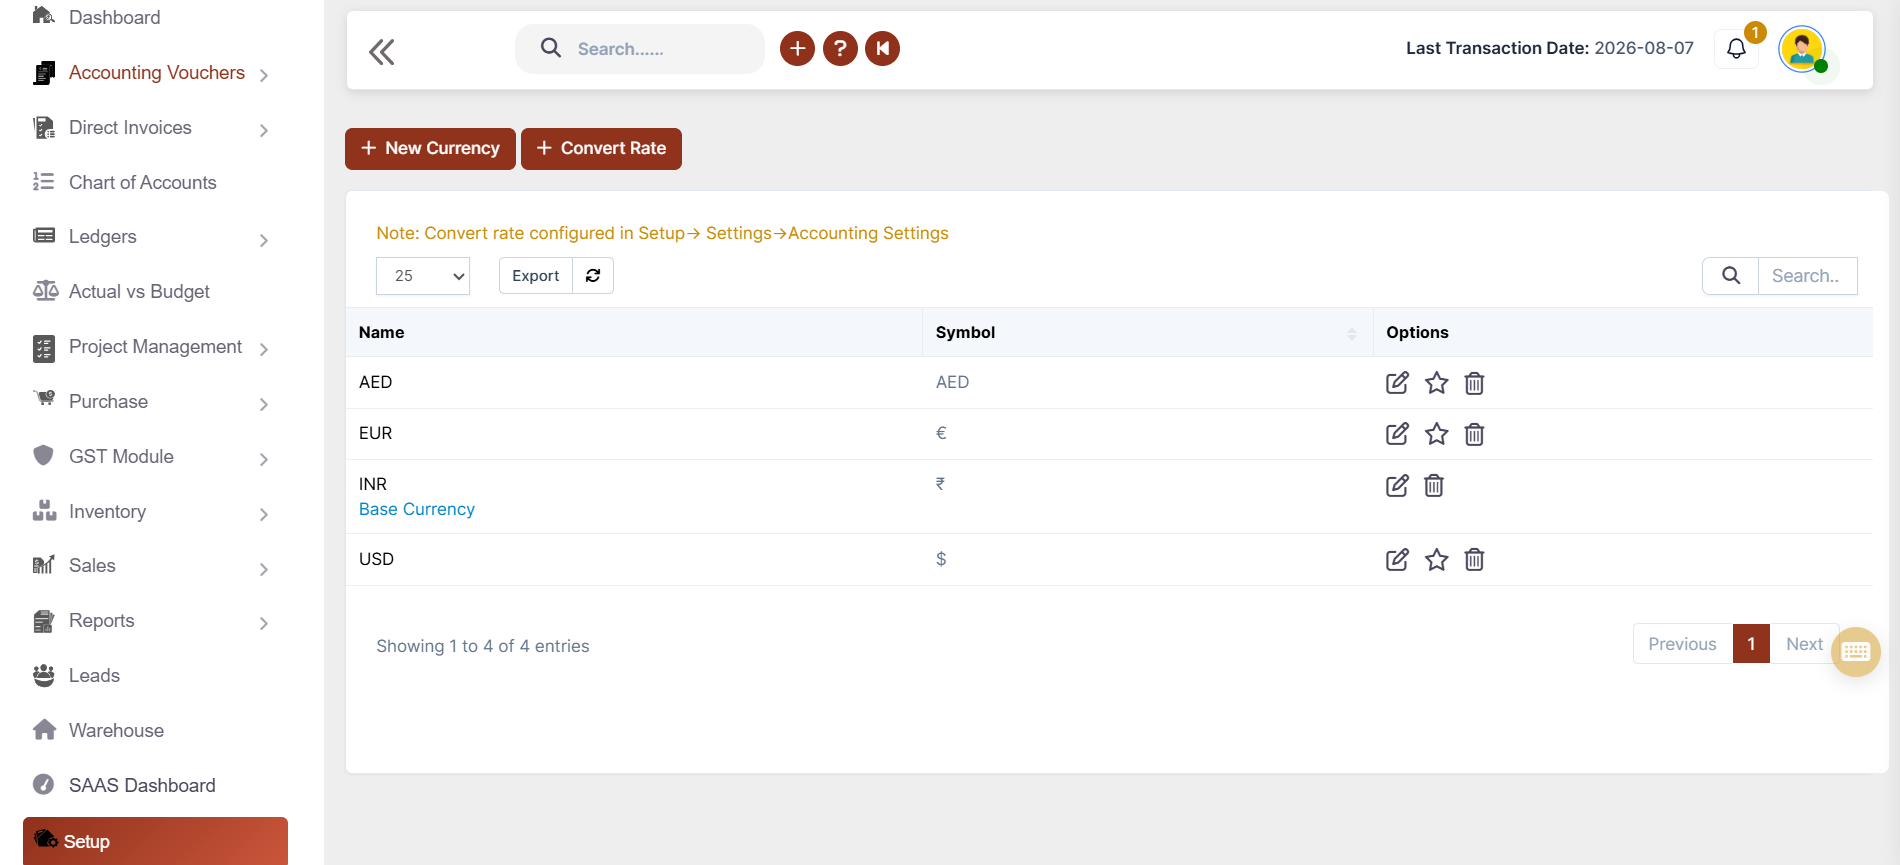Focus the table search field
Screen dimensions: 1900x865
coord(1807,276)
